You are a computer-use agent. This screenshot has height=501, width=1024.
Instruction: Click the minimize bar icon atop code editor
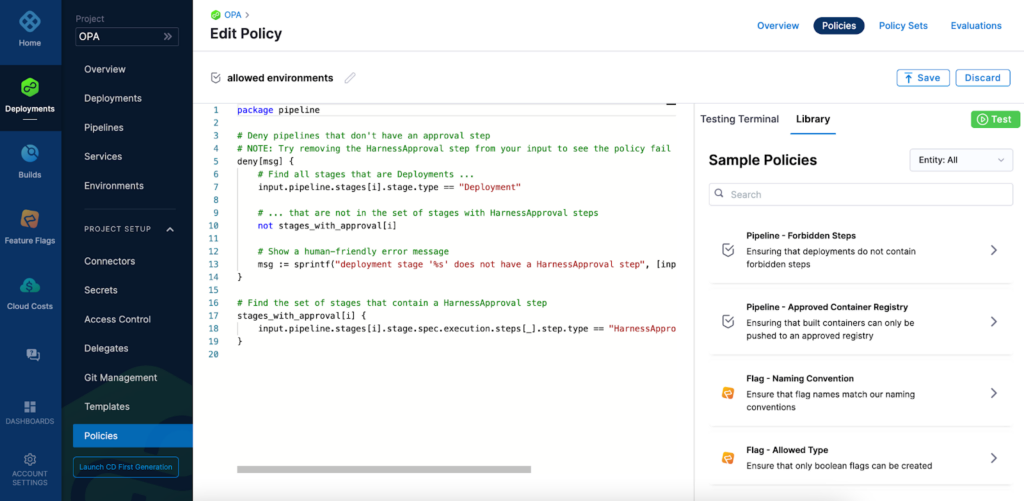pyautogui.click(x=671, y=103)
